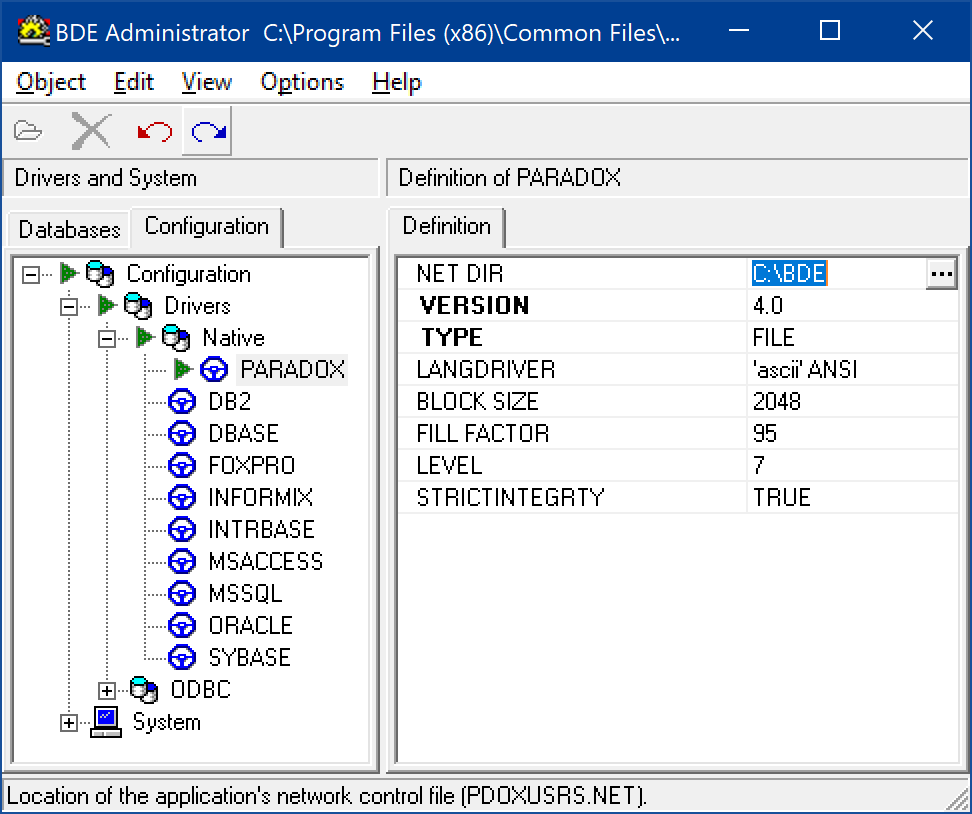
Task: Click the ORACLE driver icon
Action: coord(182,626)
